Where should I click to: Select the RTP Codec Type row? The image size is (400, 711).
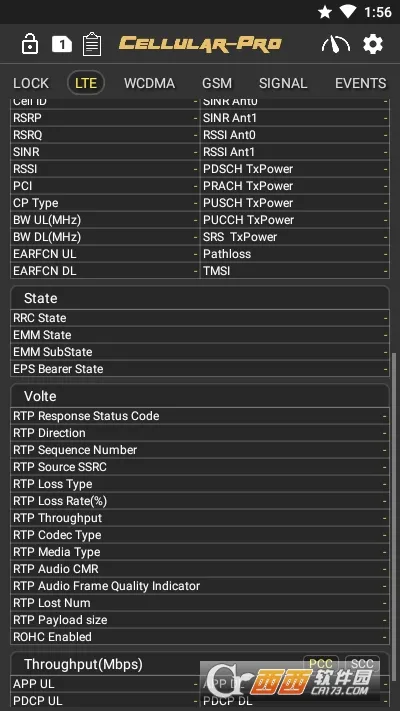[200, 535]
